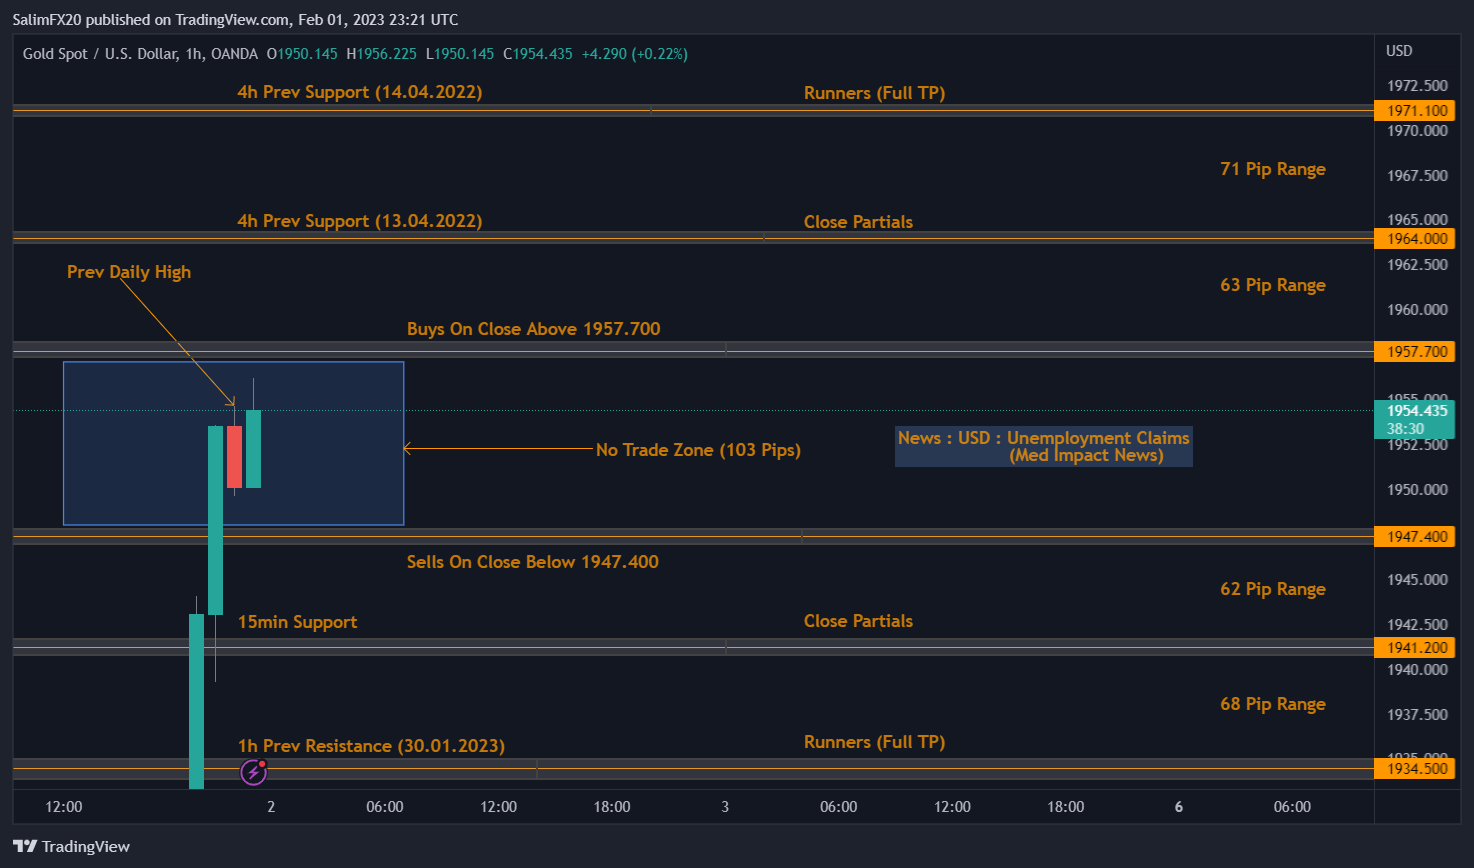
Task: Click the green change percentage (+0.22%) value
Action: (x=658, y=54)
